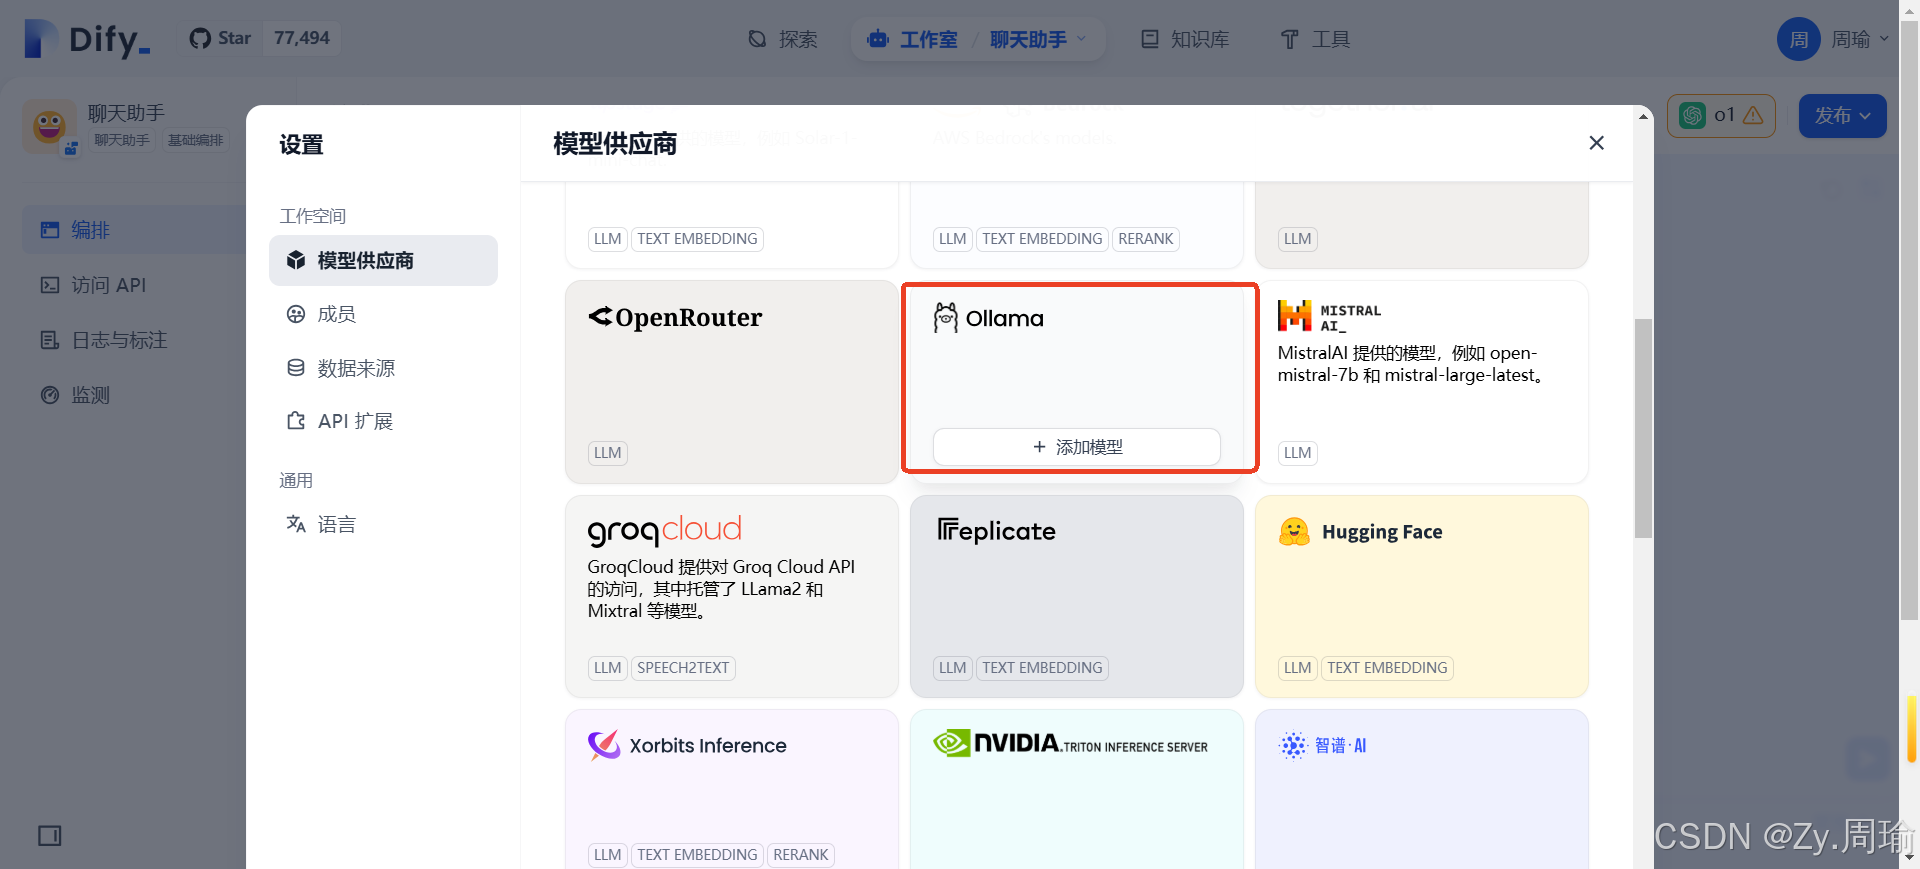The image size is (1920, 869).
Task: Click TEXT EMBEDDING tag on Replicate card
Action: click(1042, 668)
